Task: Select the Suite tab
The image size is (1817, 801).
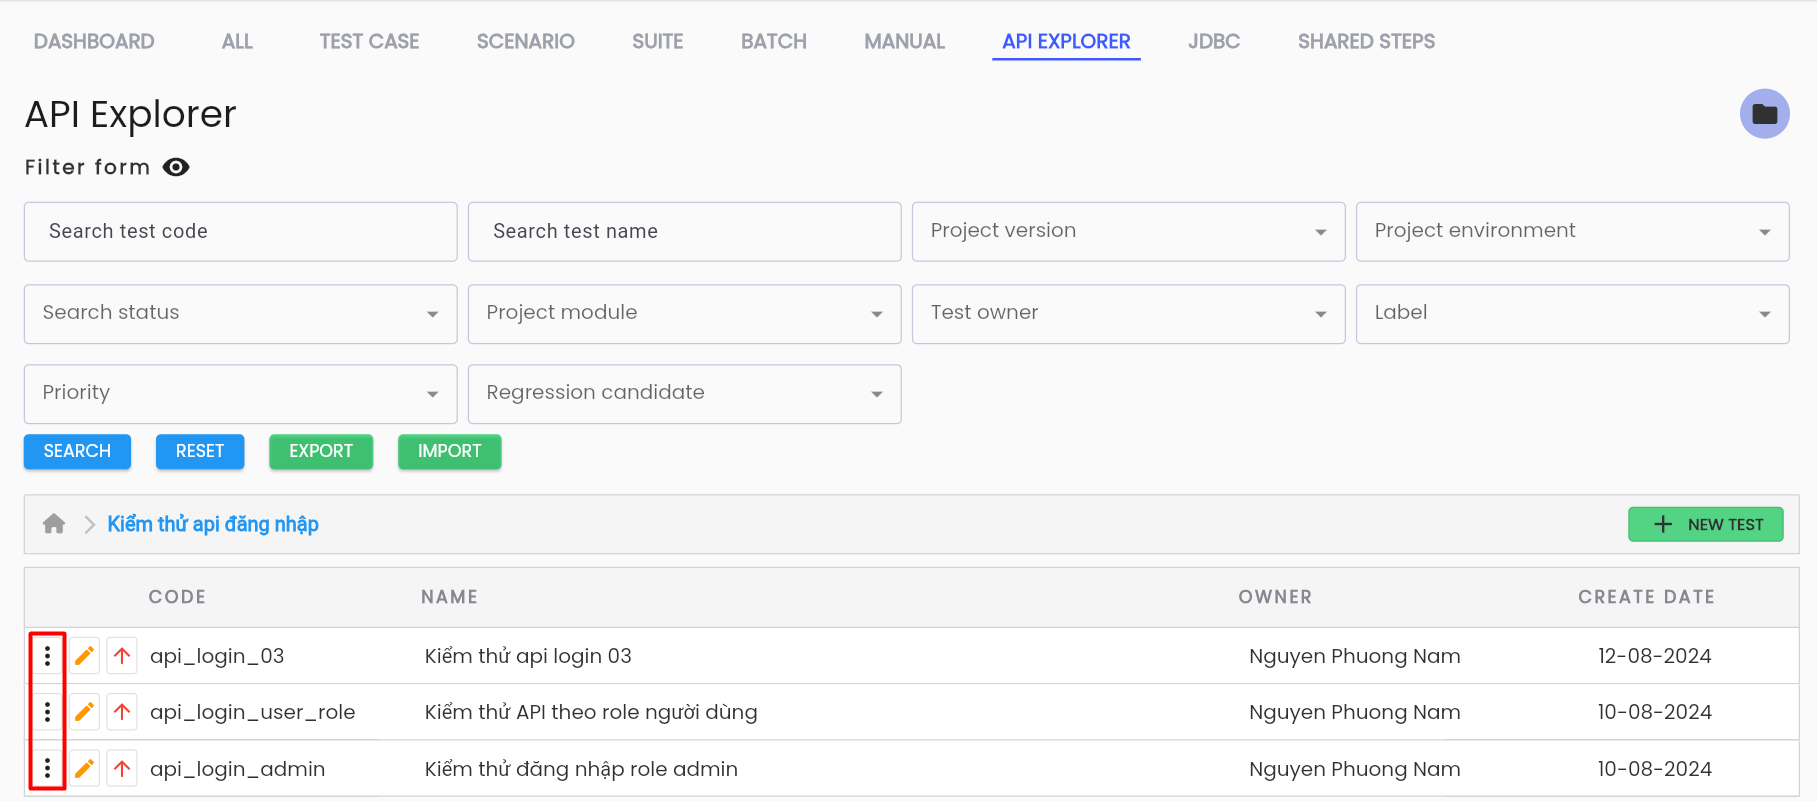Action: [x=657, y=41]
